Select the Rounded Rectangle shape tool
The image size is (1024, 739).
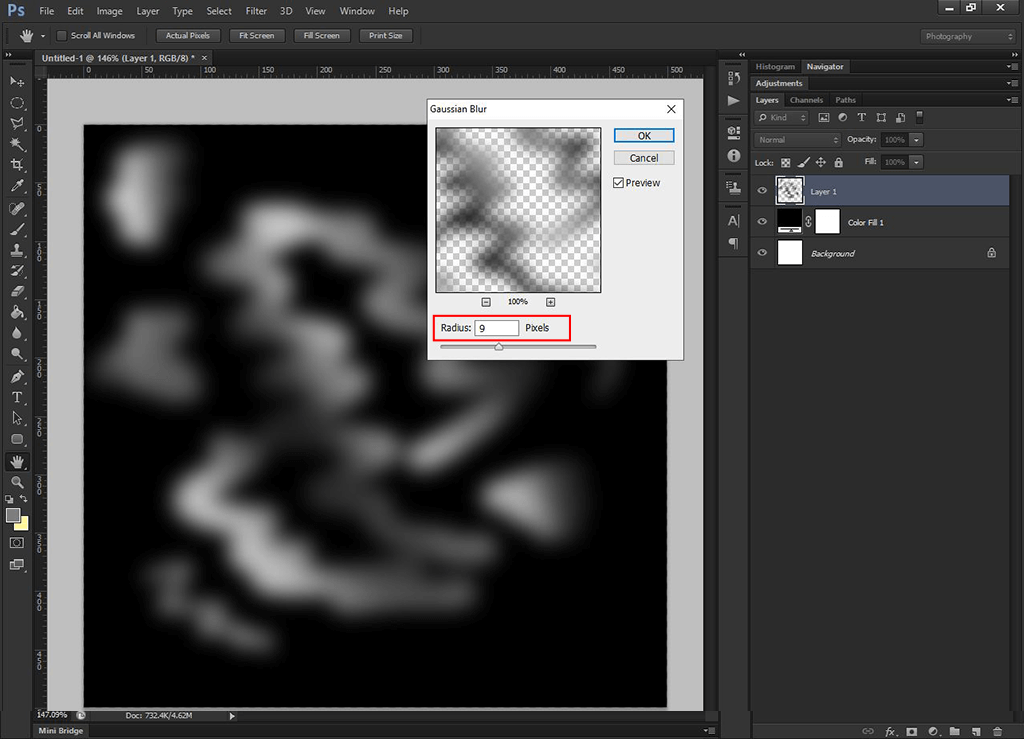[x=17, y=439]
